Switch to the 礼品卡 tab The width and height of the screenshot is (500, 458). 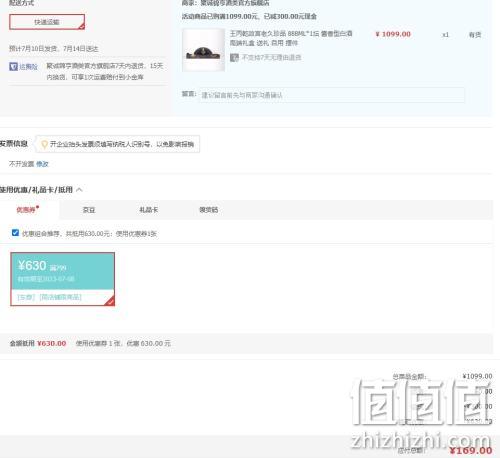click(149, 210)
